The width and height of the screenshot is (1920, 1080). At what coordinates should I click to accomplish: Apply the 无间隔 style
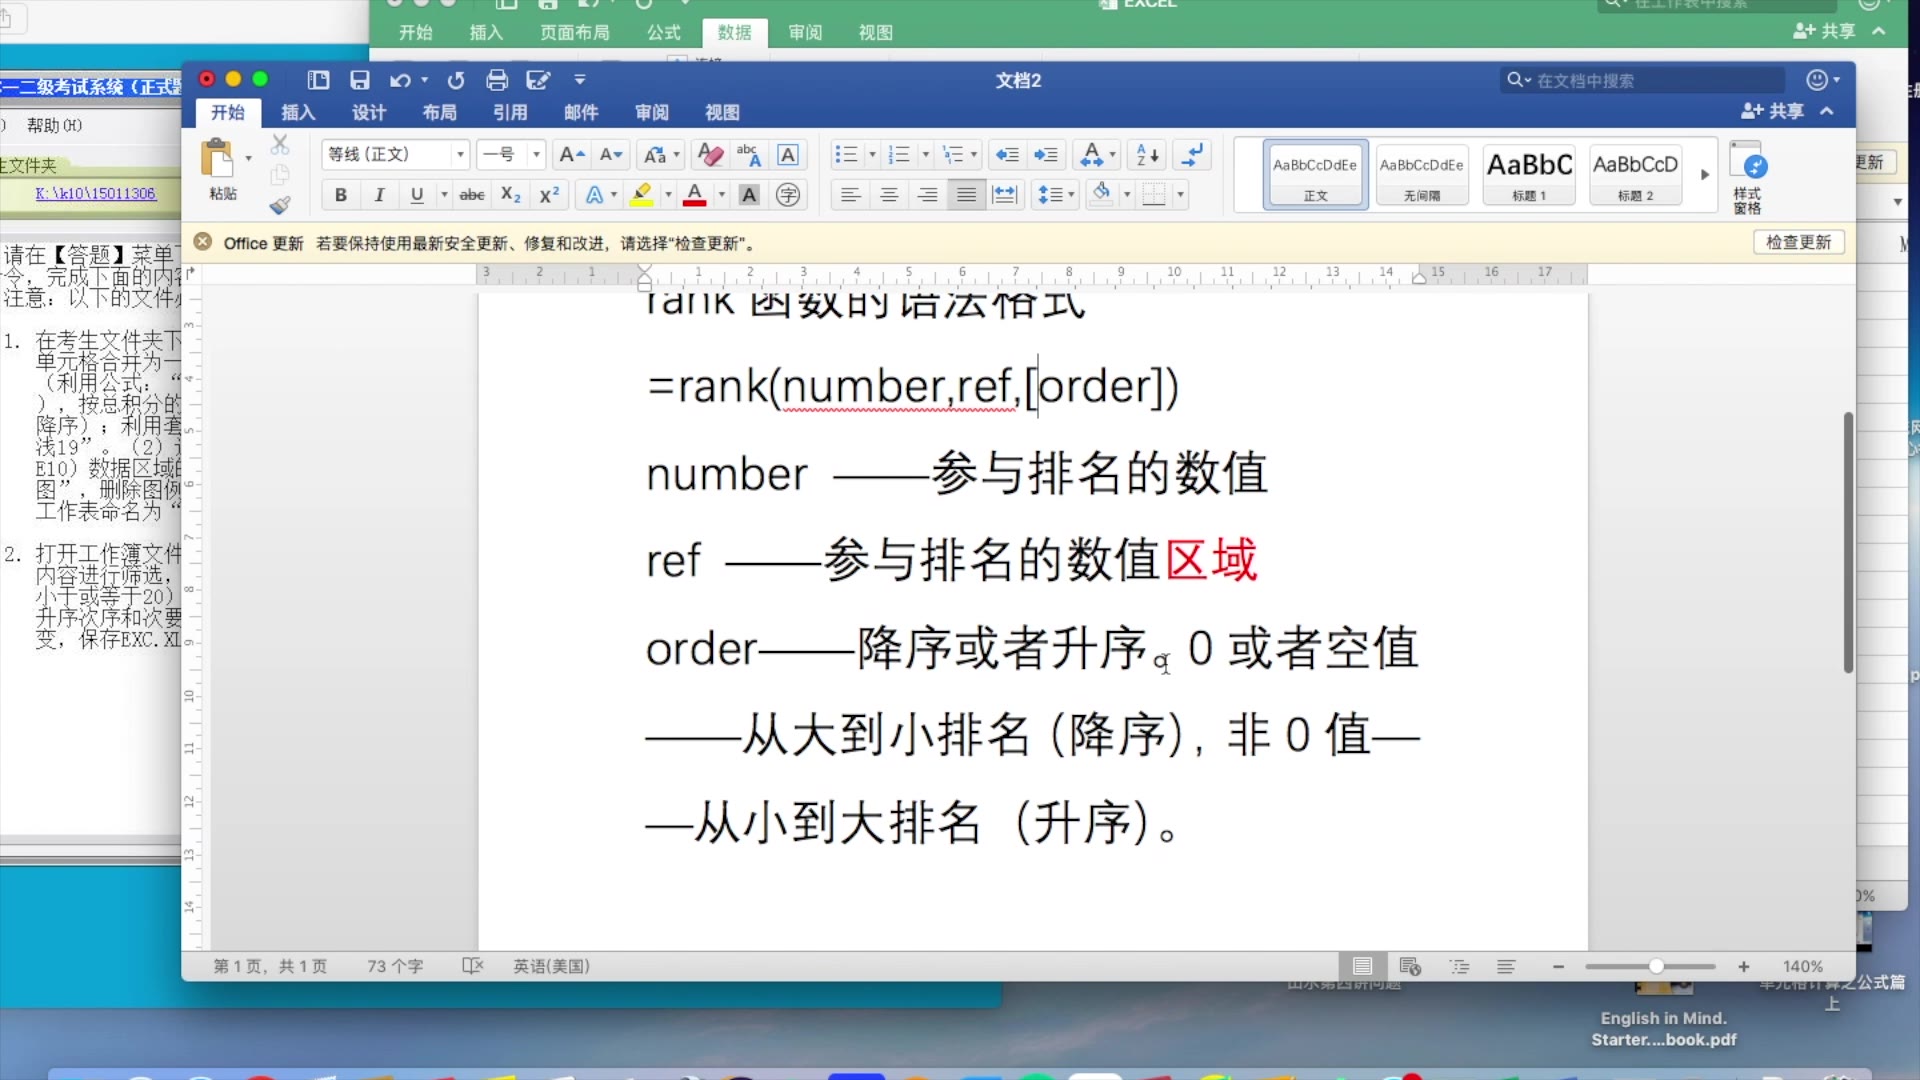(1422, 174)
